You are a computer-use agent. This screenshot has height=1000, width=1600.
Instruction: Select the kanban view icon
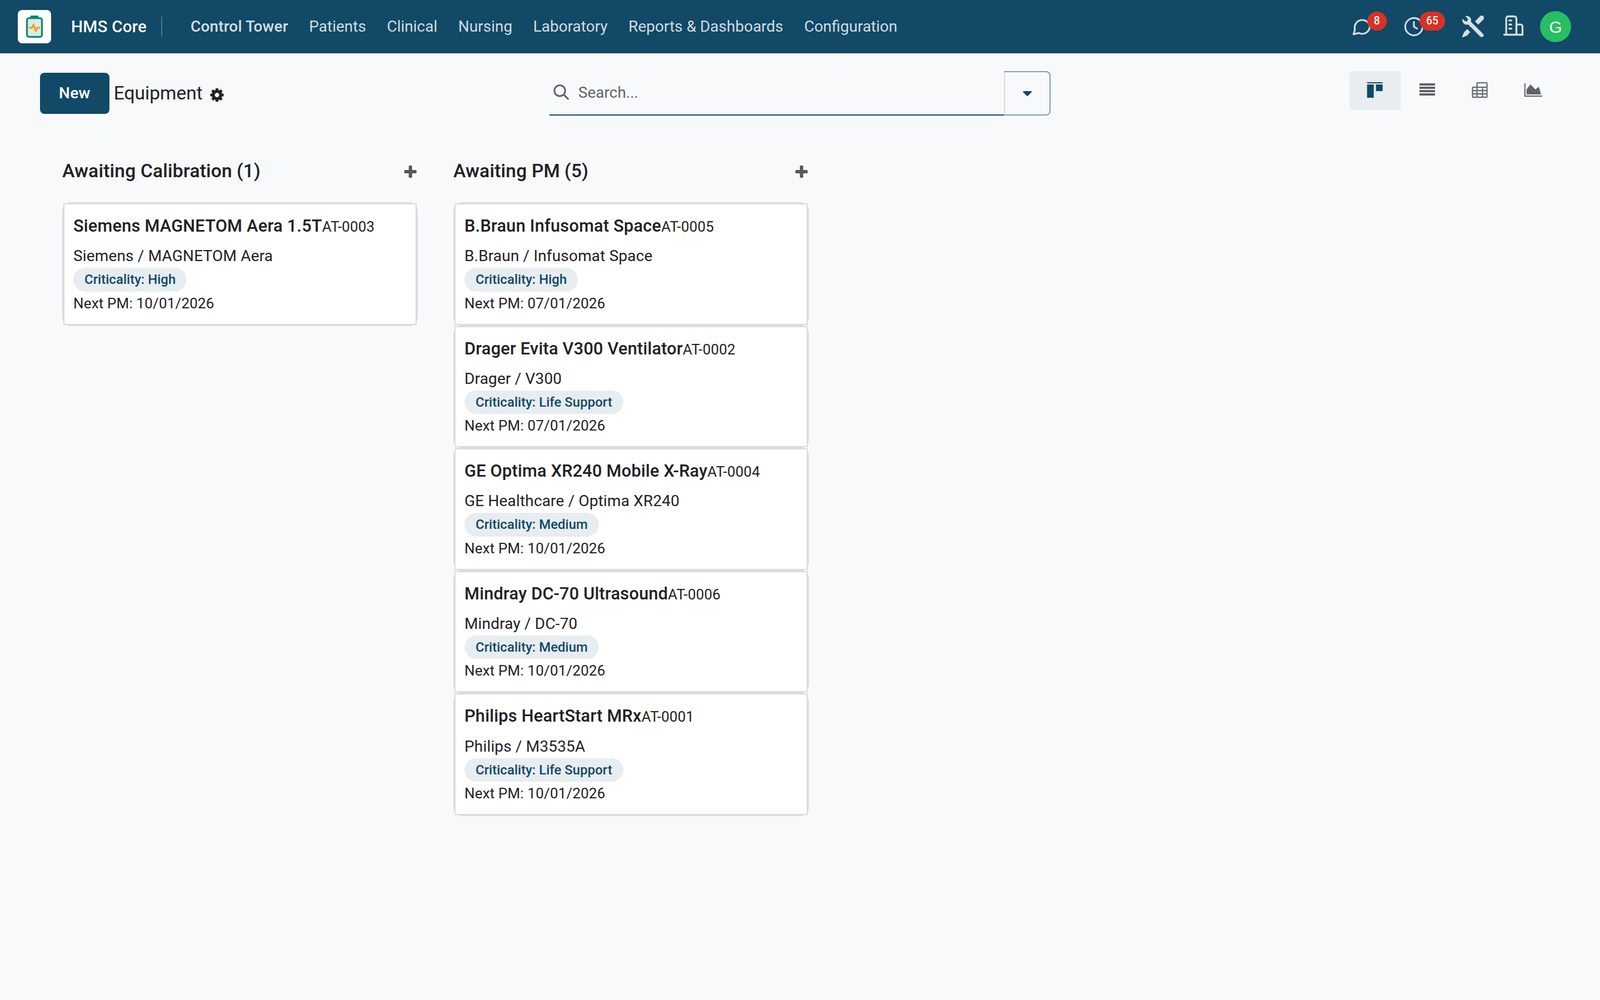pos(1375,90)
